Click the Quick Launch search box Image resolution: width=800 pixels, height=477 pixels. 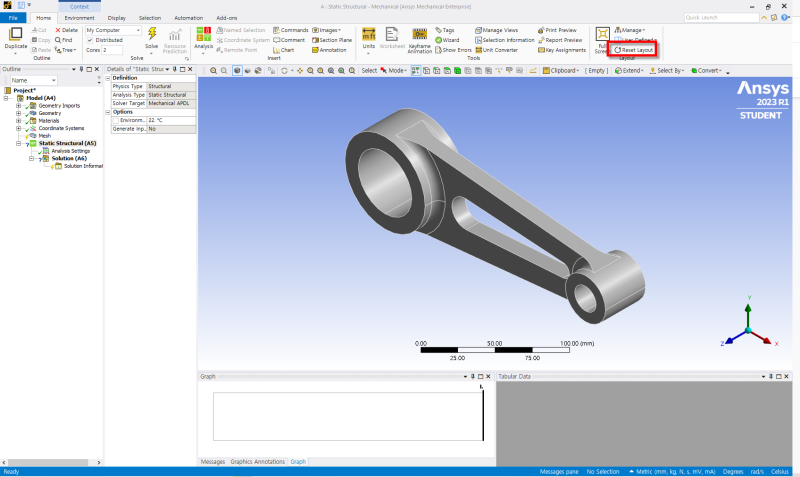point(721,18)
